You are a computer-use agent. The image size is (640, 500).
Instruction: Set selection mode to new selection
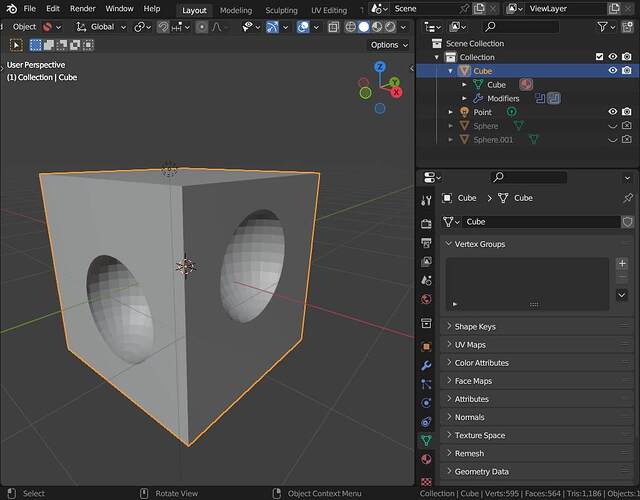pyautogui.click(x=36, y=45)
